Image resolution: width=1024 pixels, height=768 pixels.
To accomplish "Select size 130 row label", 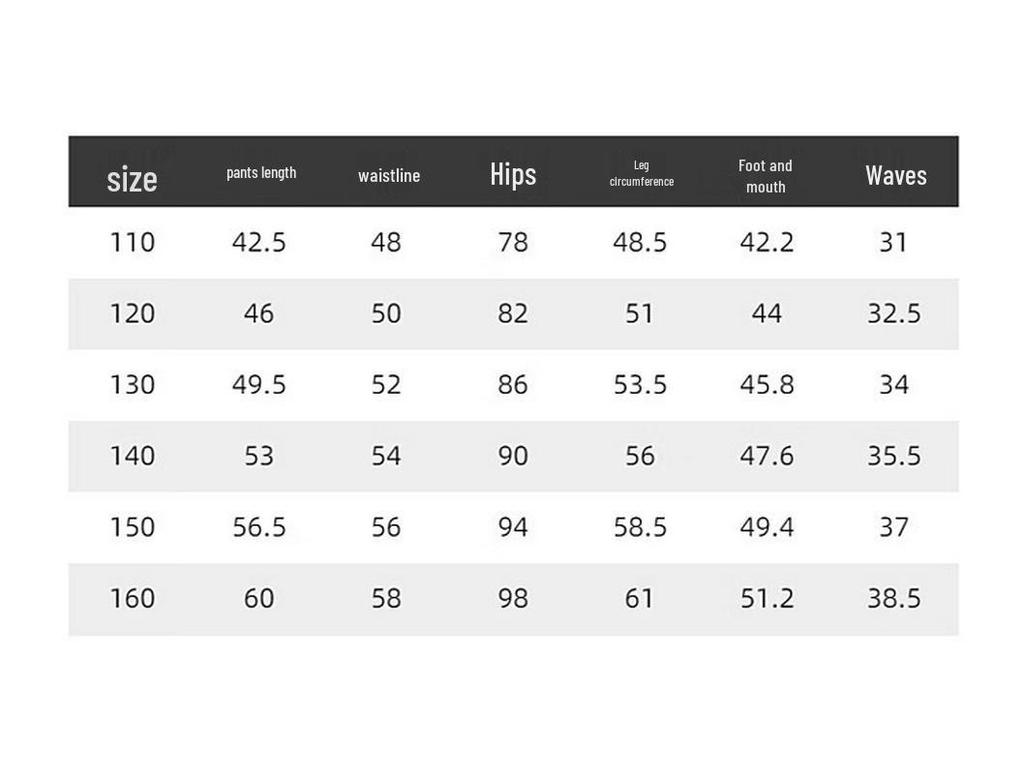I will 133,385.
